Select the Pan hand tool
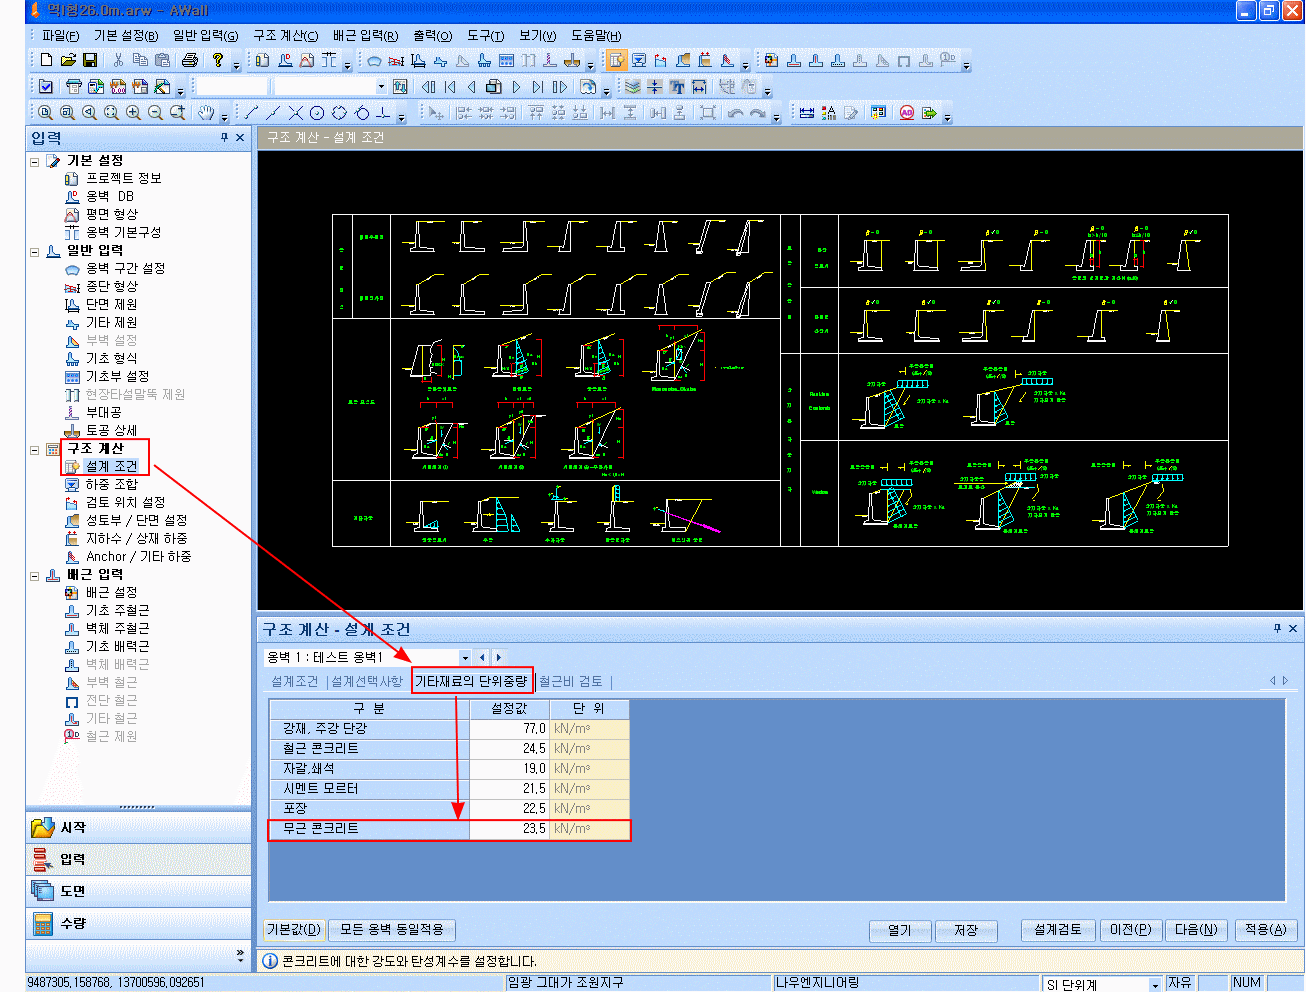This screenshot has width=1306, height=992. [206, 113]
